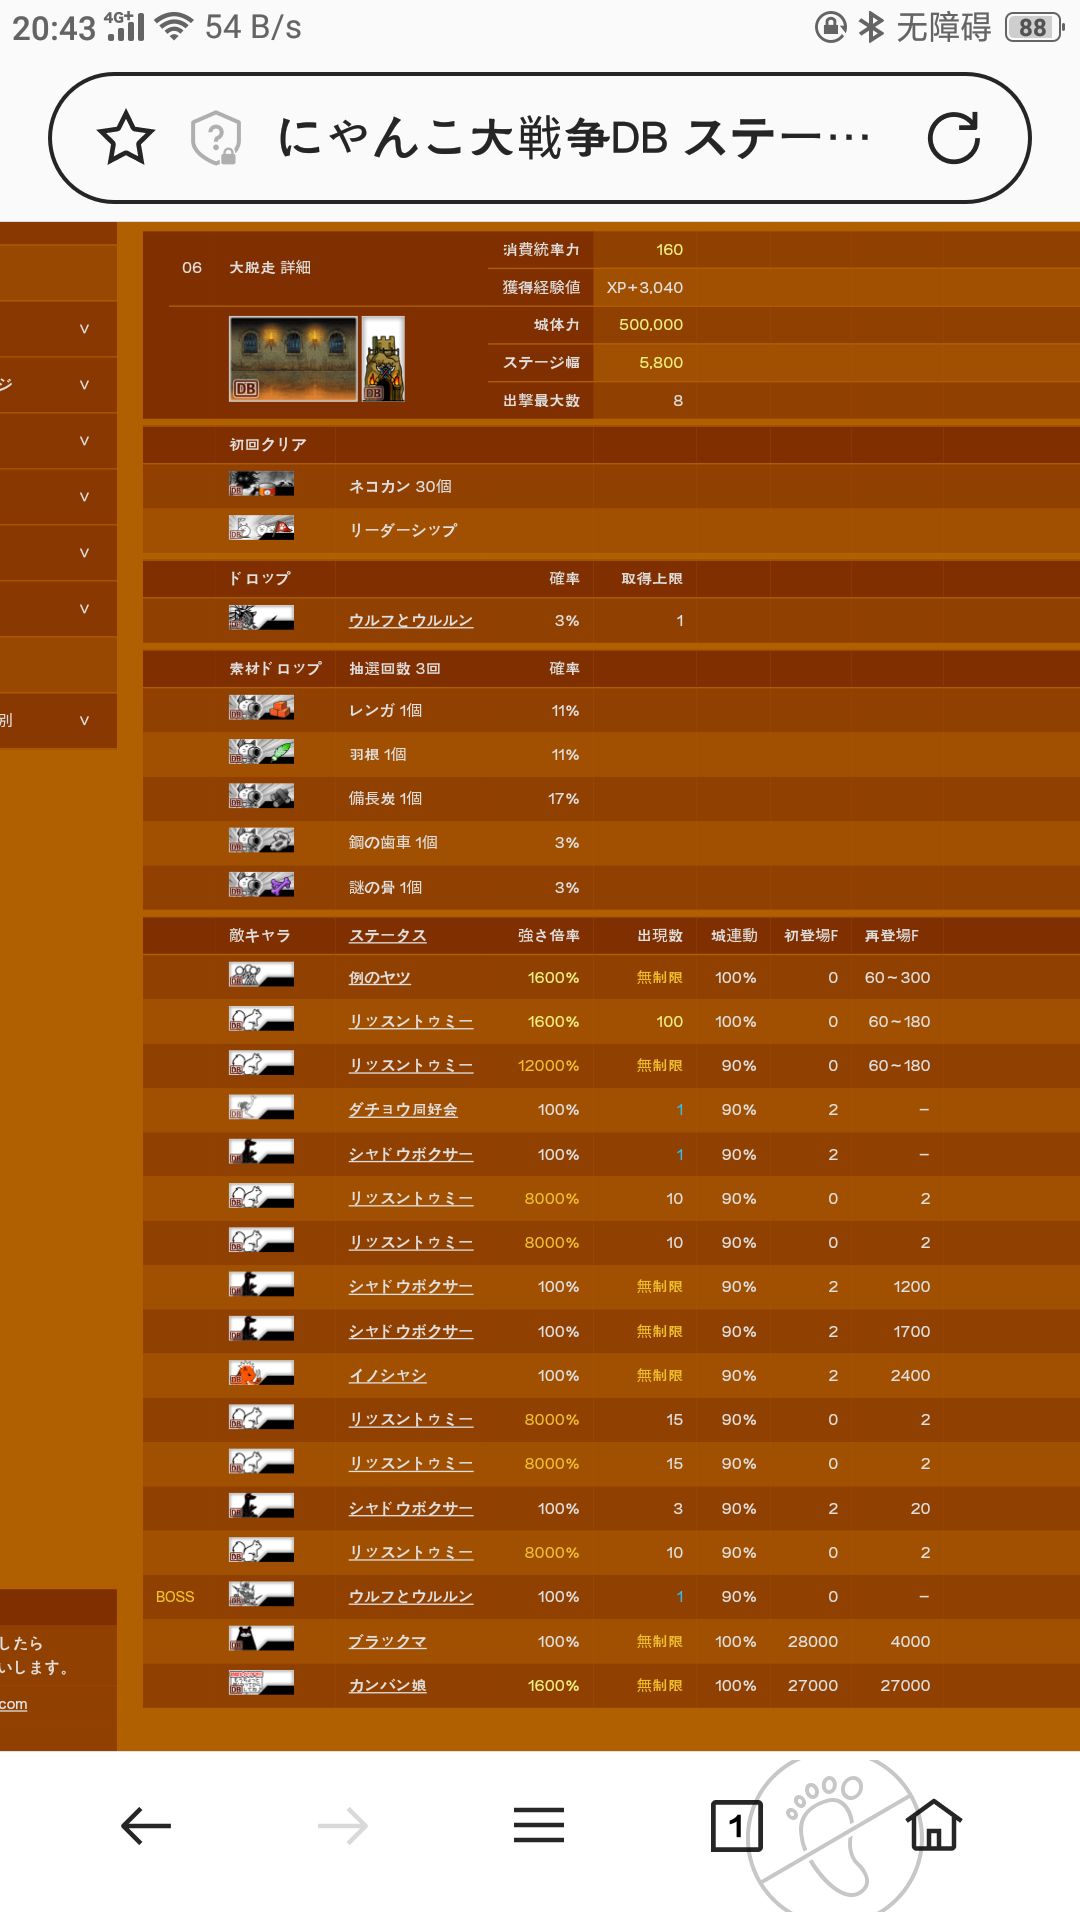1080x1920 pixels.
Task: Tap the Wi-Fi status icon
Action: click(x=174, y=27)
